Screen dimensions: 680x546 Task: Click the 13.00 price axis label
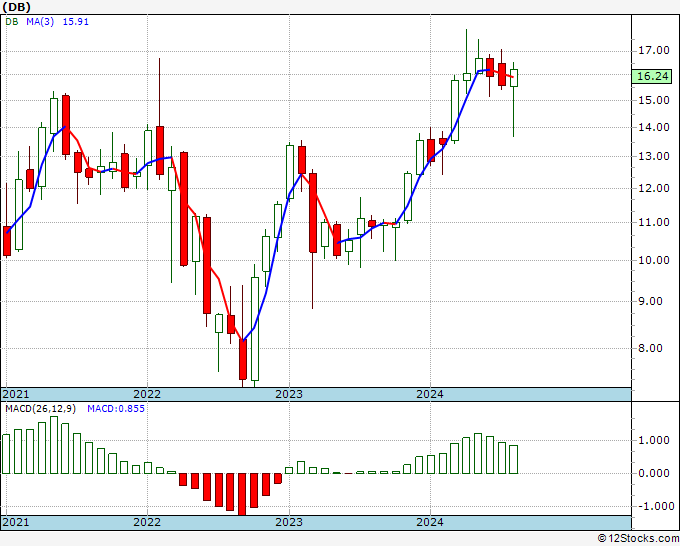point(654,156)
